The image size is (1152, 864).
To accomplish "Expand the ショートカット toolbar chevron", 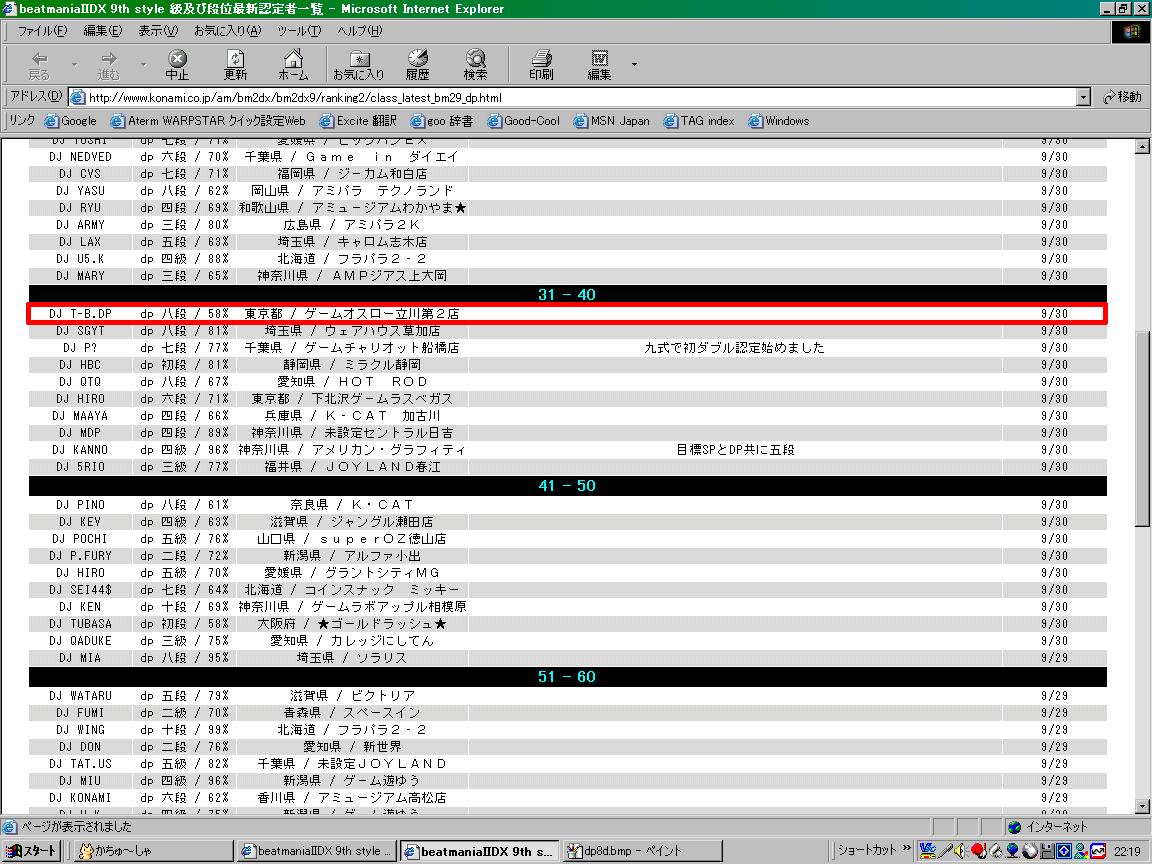I will (907, 848).
